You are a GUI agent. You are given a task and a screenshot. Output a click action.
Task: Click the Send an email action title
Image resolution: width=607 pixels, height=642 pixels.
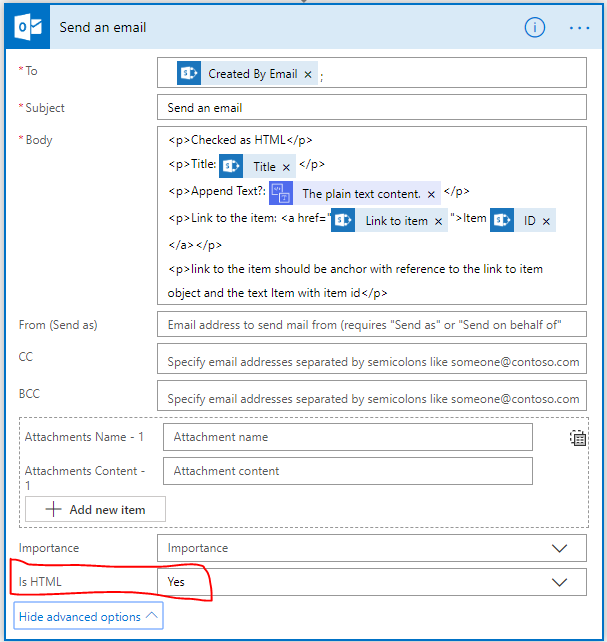(103, 27)
